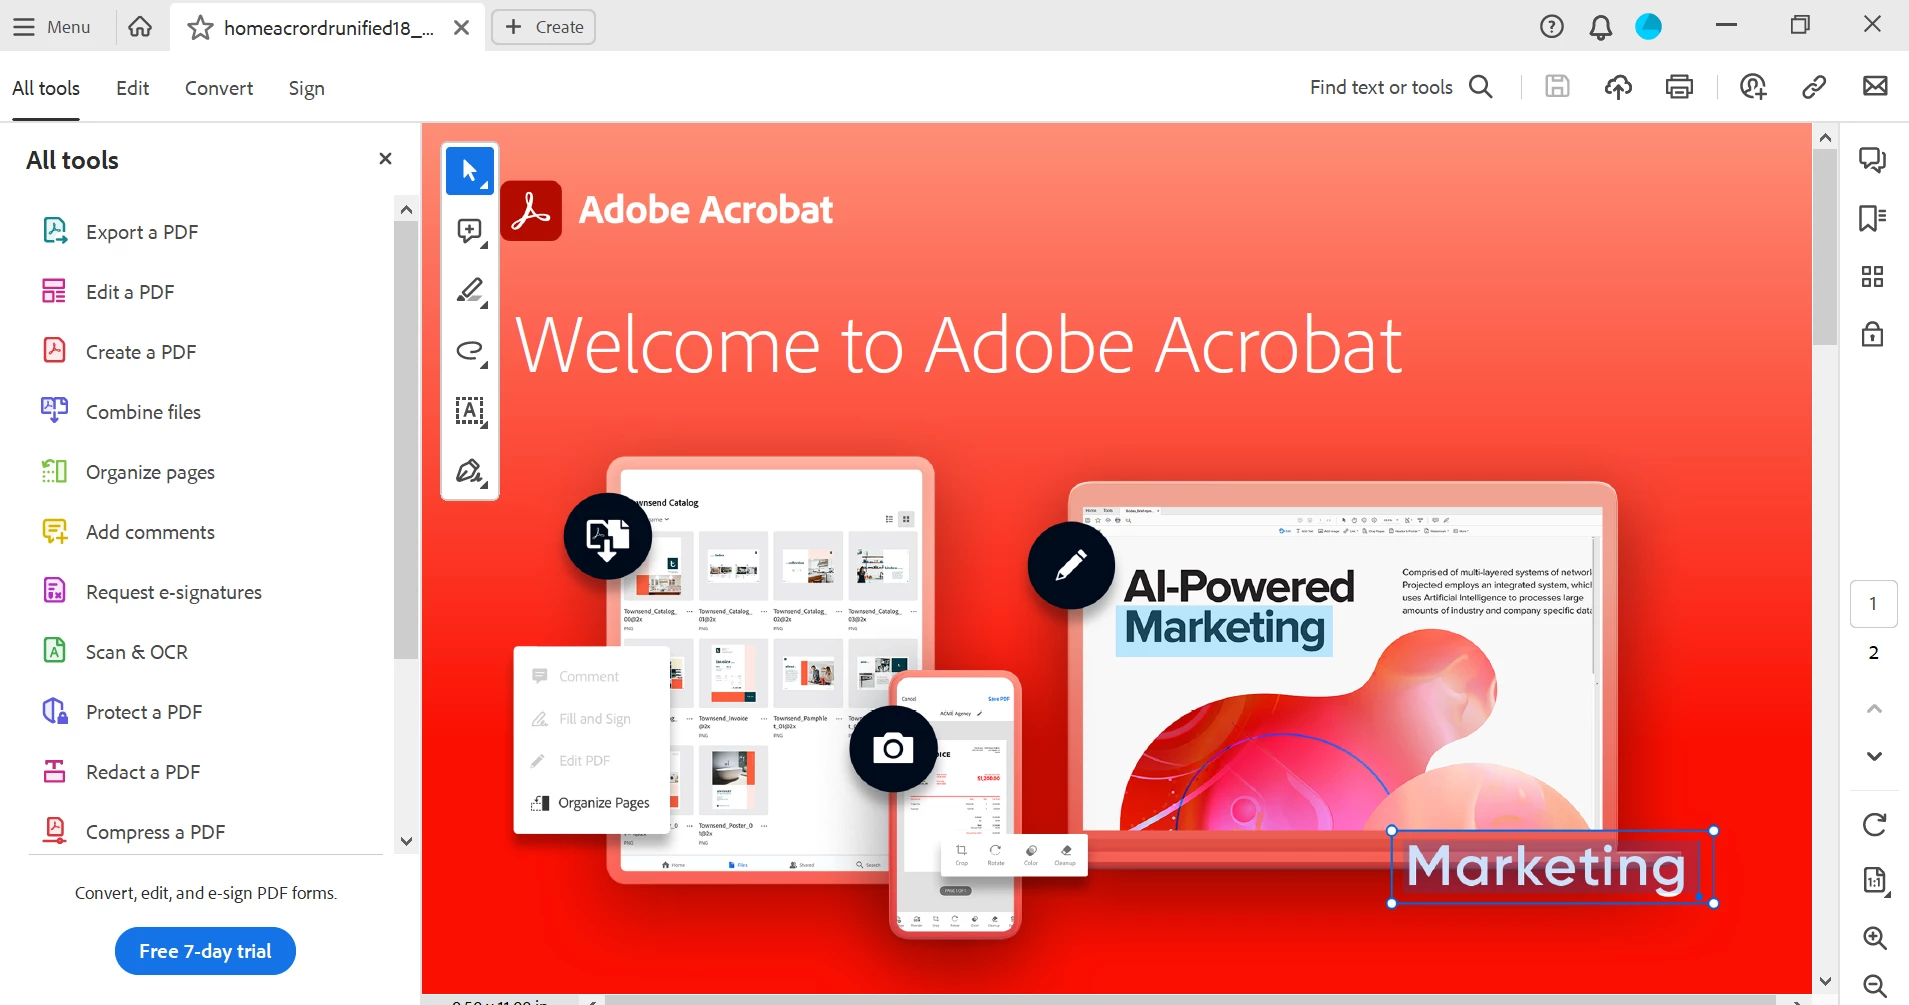Click document scrollbar down arrow
The width and height of the screenshot is (1909, 1005).
click(x=1825, y=982)
